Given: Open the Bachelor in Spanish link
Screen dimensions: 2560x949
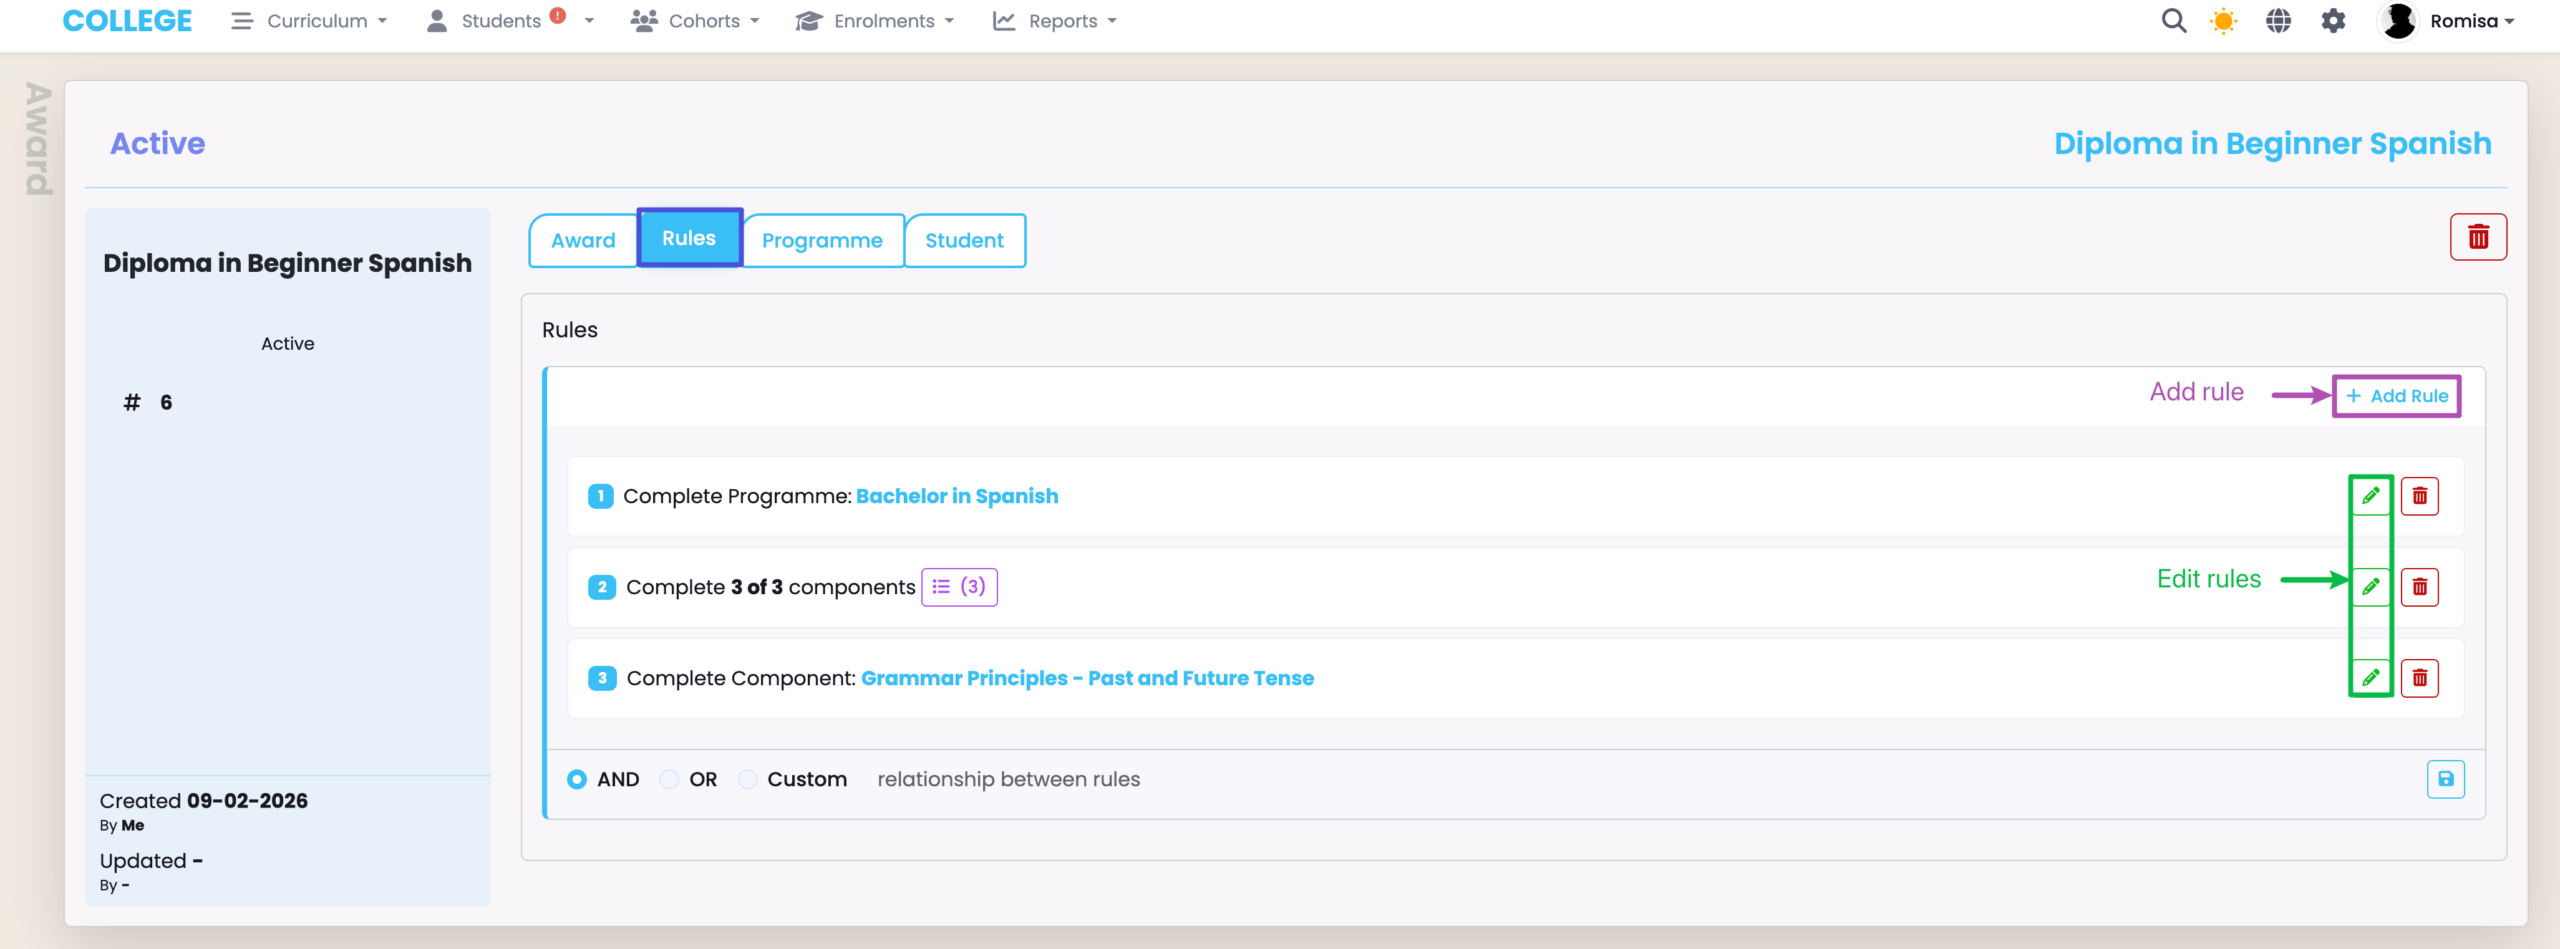Looking at the screenshot, I should (956, 496).
